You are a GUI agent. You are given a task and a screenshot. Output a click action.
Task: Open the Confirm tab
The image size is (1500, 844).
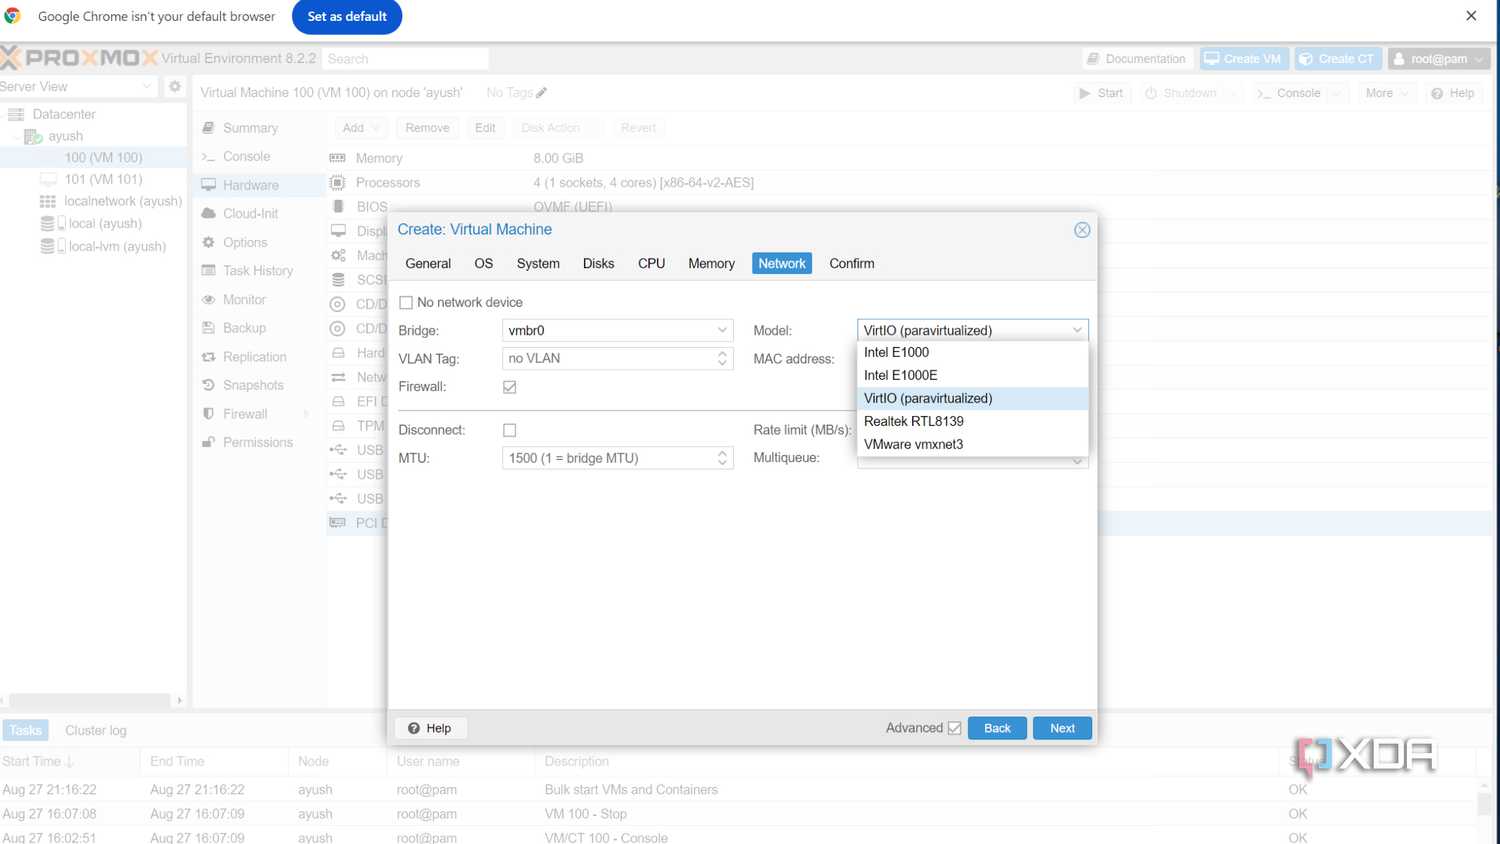coord(852,263)
